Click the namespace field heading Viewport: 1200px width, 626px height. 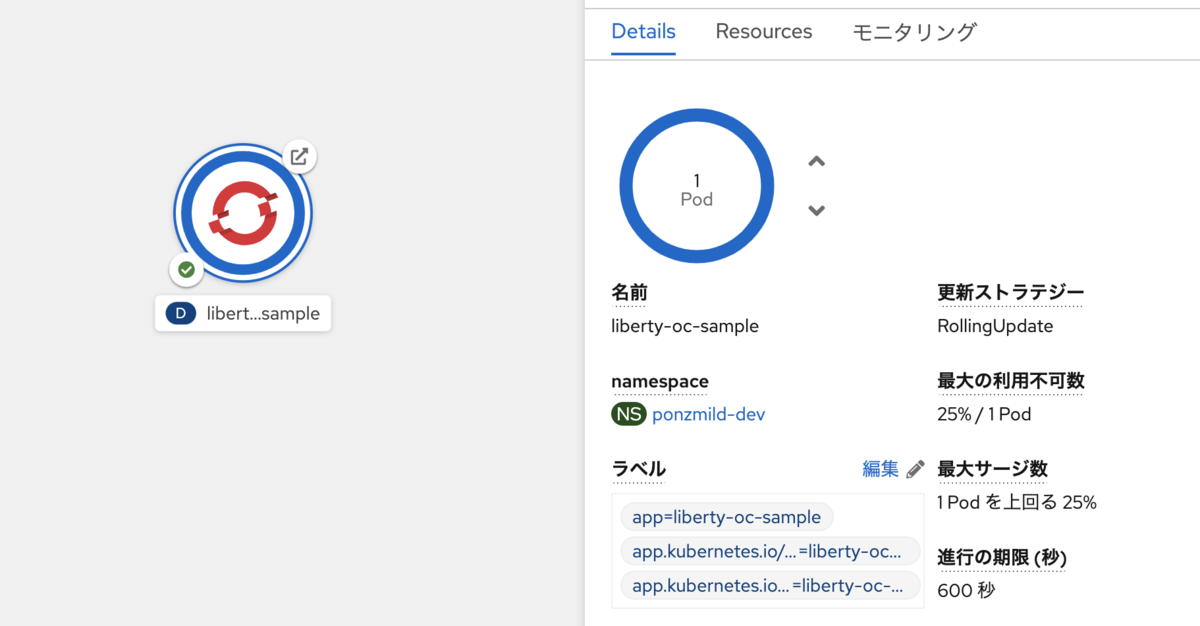point(660,381)
